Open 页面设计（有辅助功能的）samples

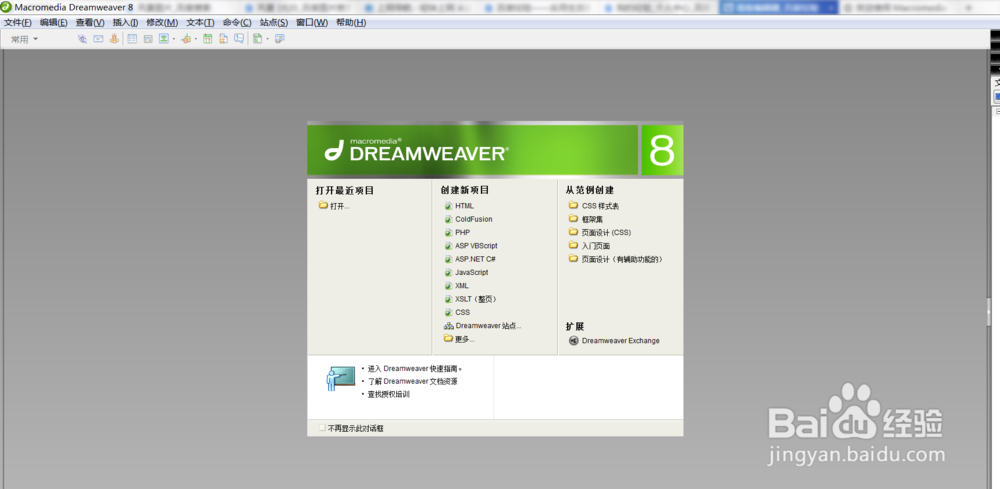616,259
